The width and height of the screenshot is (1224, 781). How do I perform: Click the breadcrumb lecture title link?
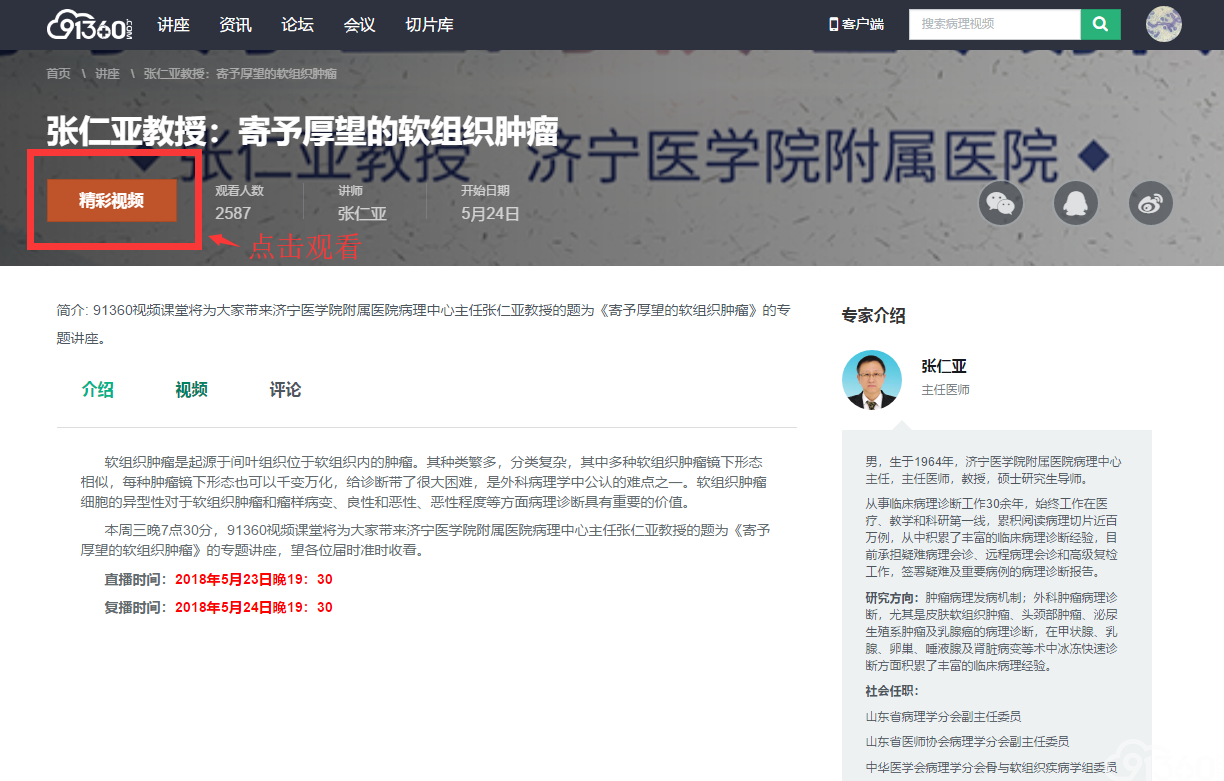(240, 74)
